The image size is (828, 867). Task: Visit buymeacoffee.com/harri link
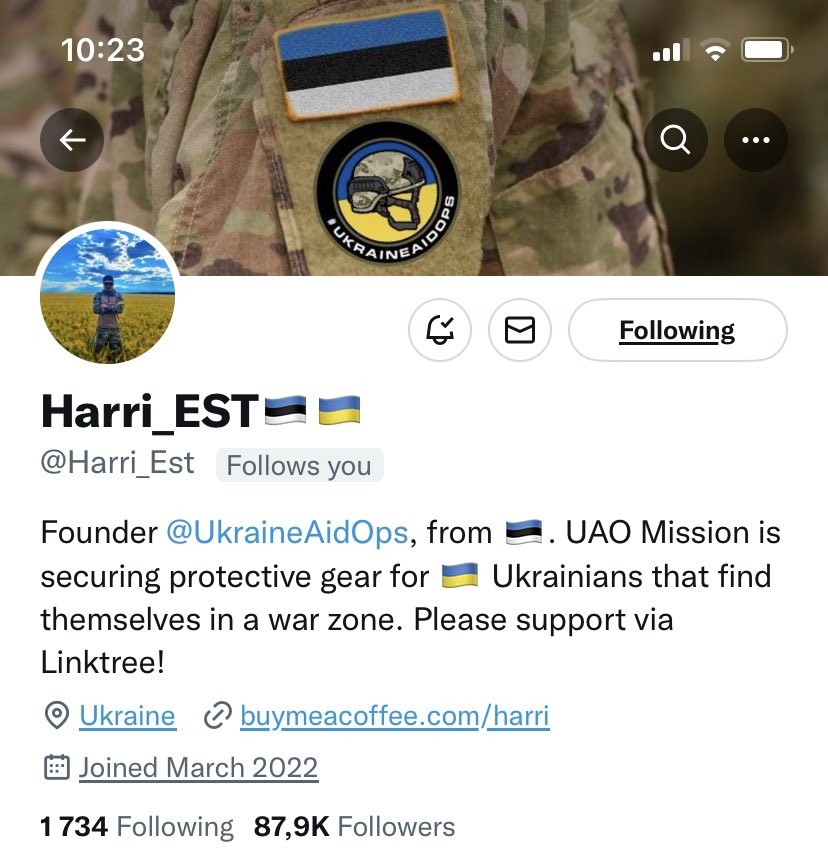(395, 716)
